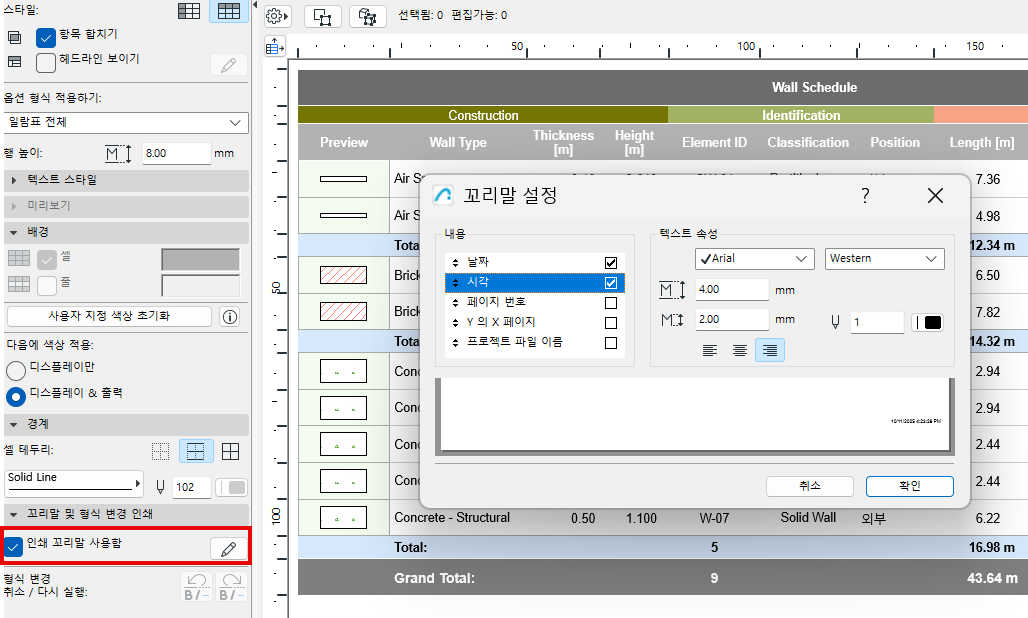The height and width of the screenshot is (618, 1028).
Task: Select the horizontal-only cell border icon
Action: pos(196,451)
